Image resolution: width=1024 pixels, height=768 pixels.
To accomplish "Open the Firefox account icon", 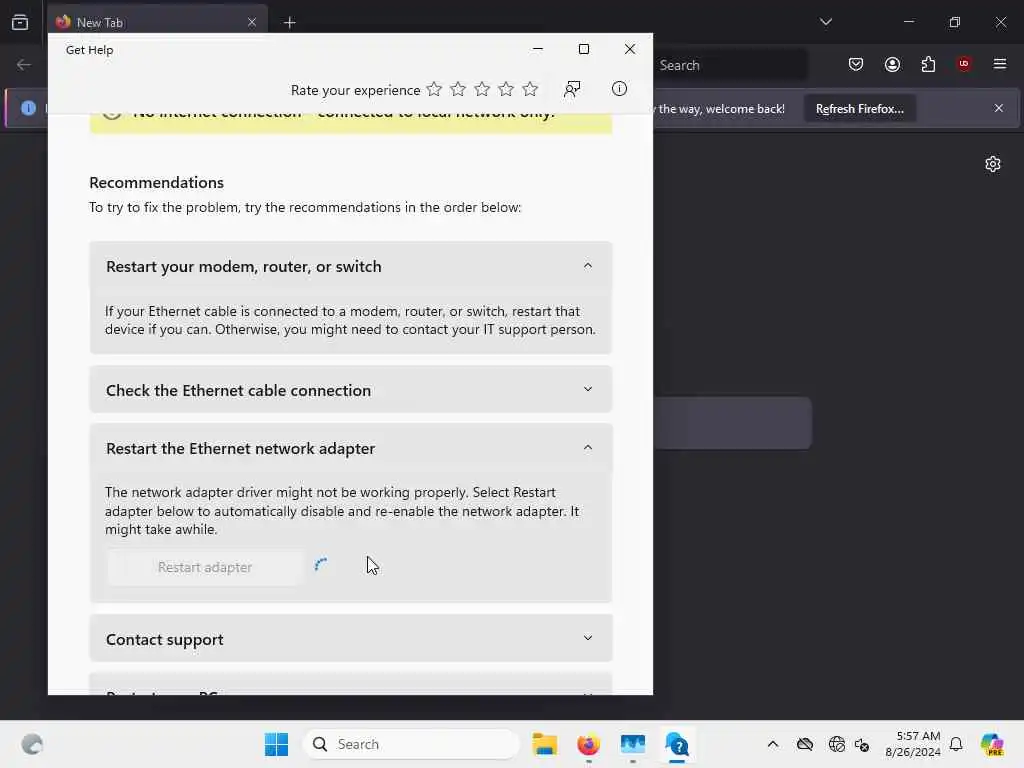I will coord(892,64).
